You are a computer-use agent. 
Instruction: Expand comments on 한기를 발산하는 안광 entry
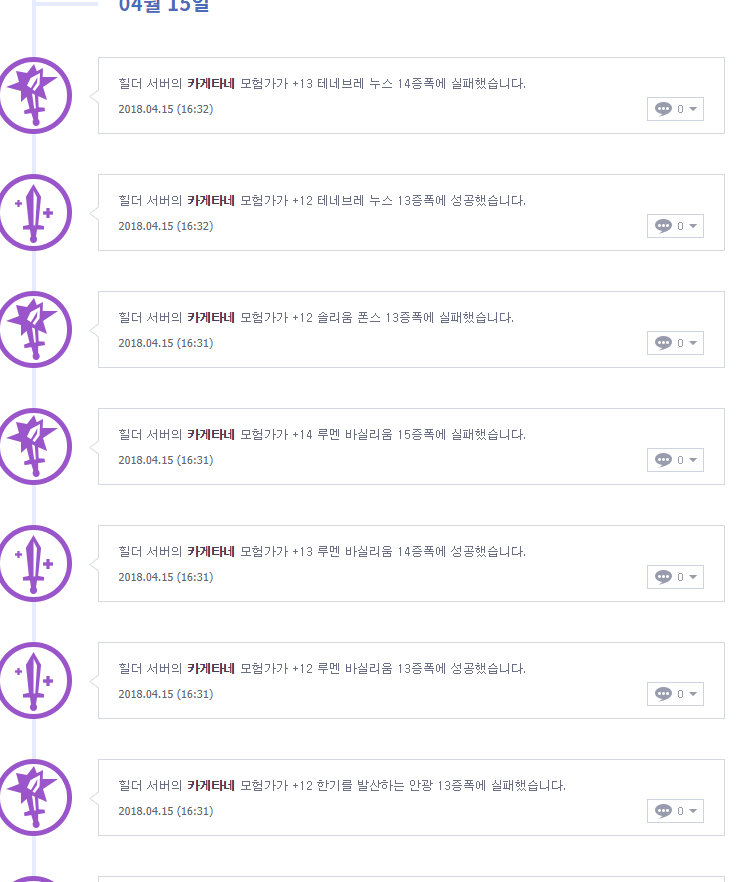click(675, 811)
